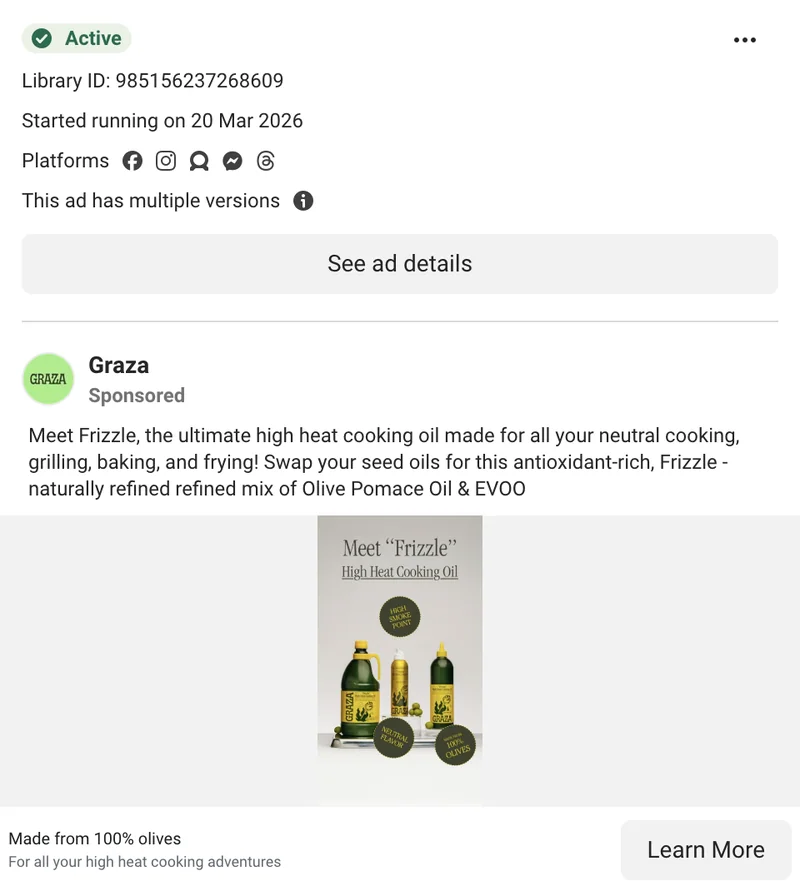
Task: Click the Threads platform icon
Action: pyautogui.click(x=265, y=161)
